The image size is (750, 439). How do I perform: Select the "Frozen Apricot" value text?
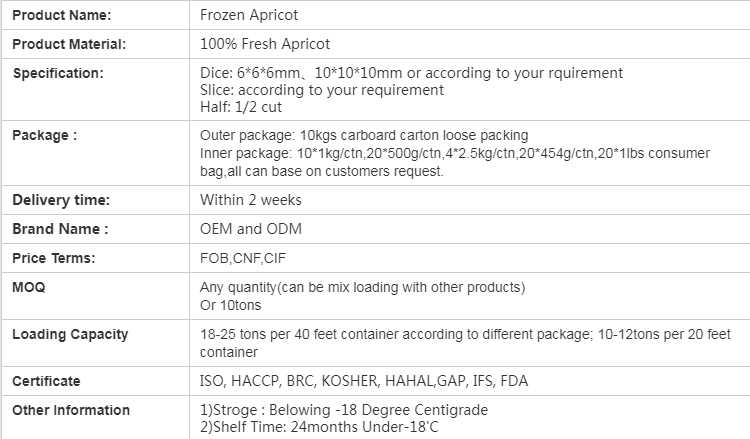249,16
